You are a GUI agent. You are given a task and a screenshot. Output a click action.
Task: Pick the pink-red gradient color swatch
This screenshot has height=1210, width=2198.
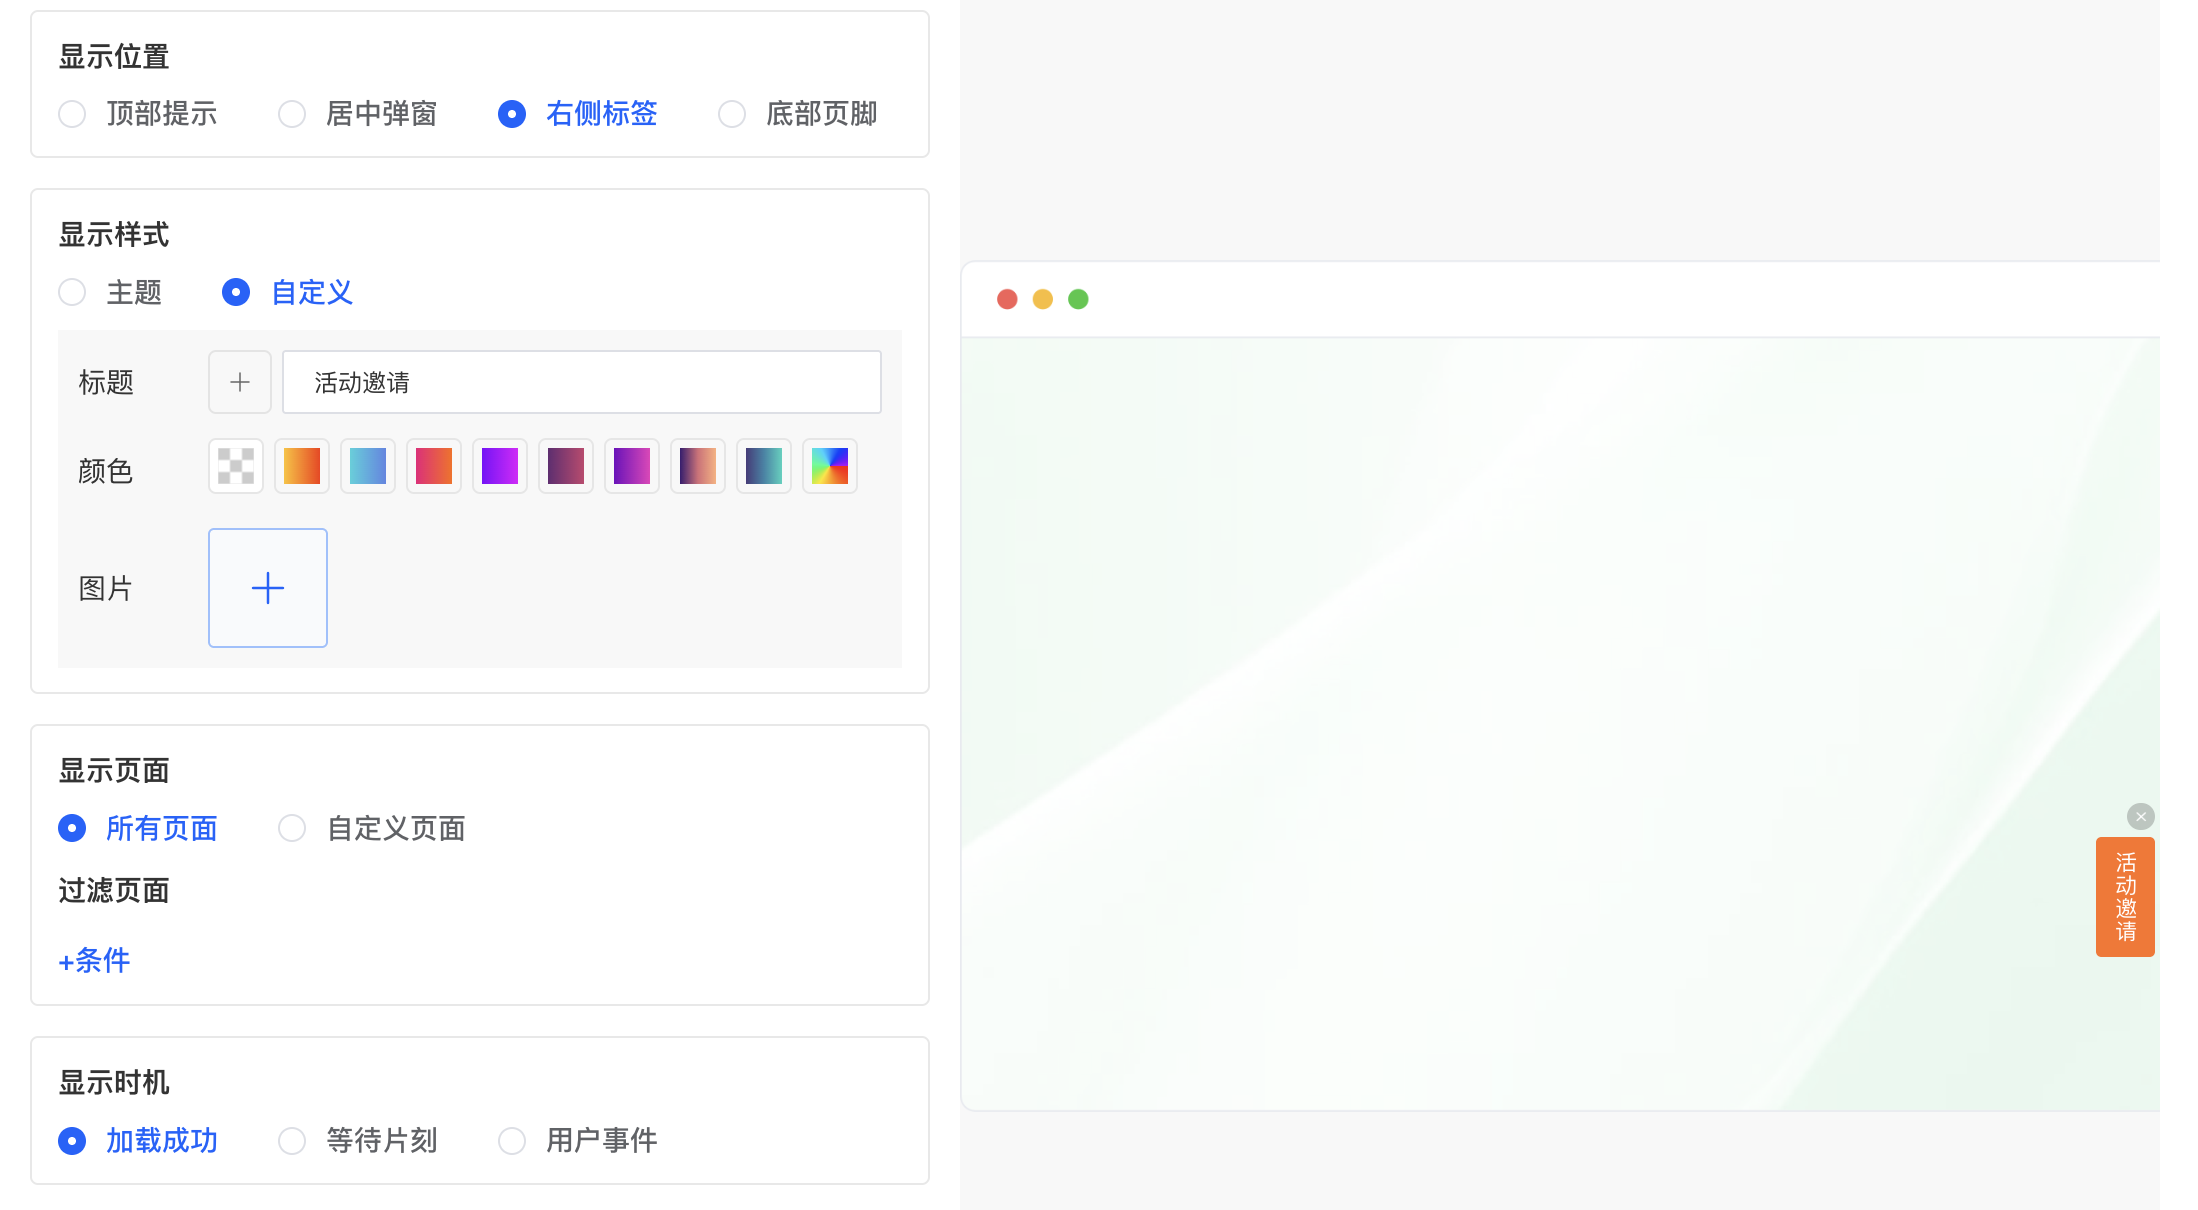434,466
